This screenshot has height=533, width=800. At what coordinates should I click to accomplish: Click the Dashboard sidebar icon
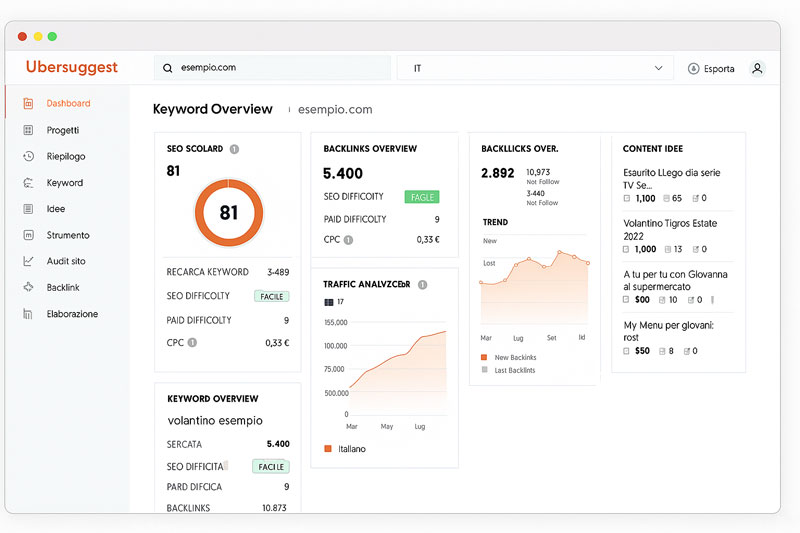click(x=28, y=104)
